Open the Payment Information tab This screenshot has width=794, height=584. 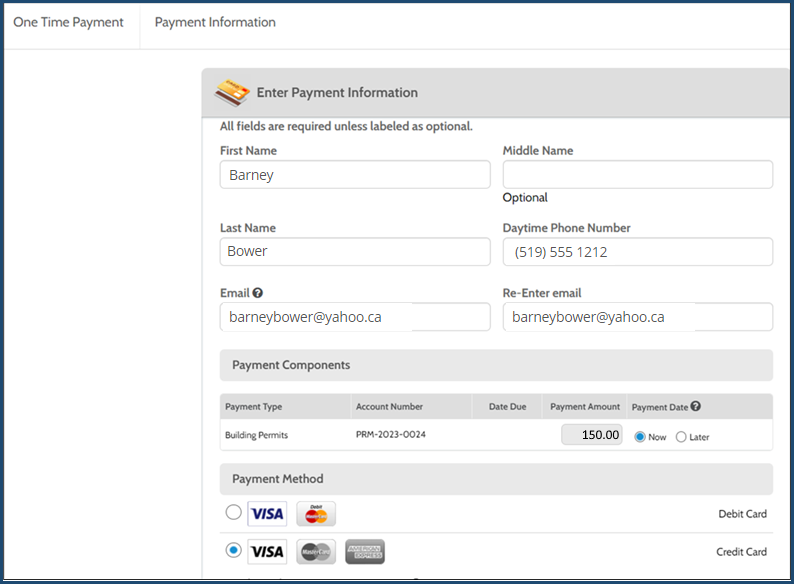tap(215, 22)
